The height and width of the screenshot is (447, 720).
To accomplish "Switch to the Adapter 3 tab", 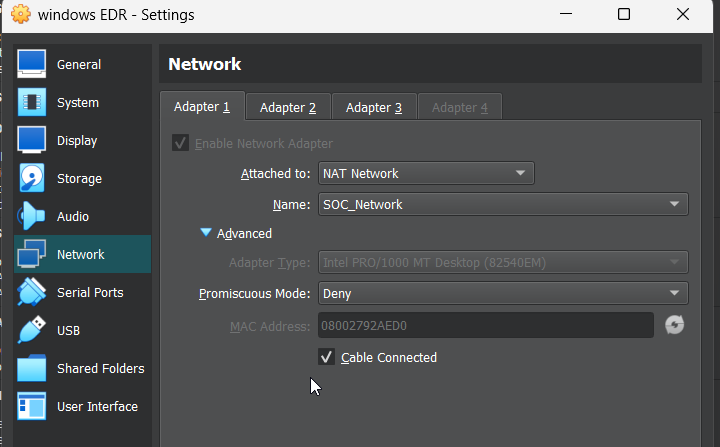I will click(x=374, y=108).
